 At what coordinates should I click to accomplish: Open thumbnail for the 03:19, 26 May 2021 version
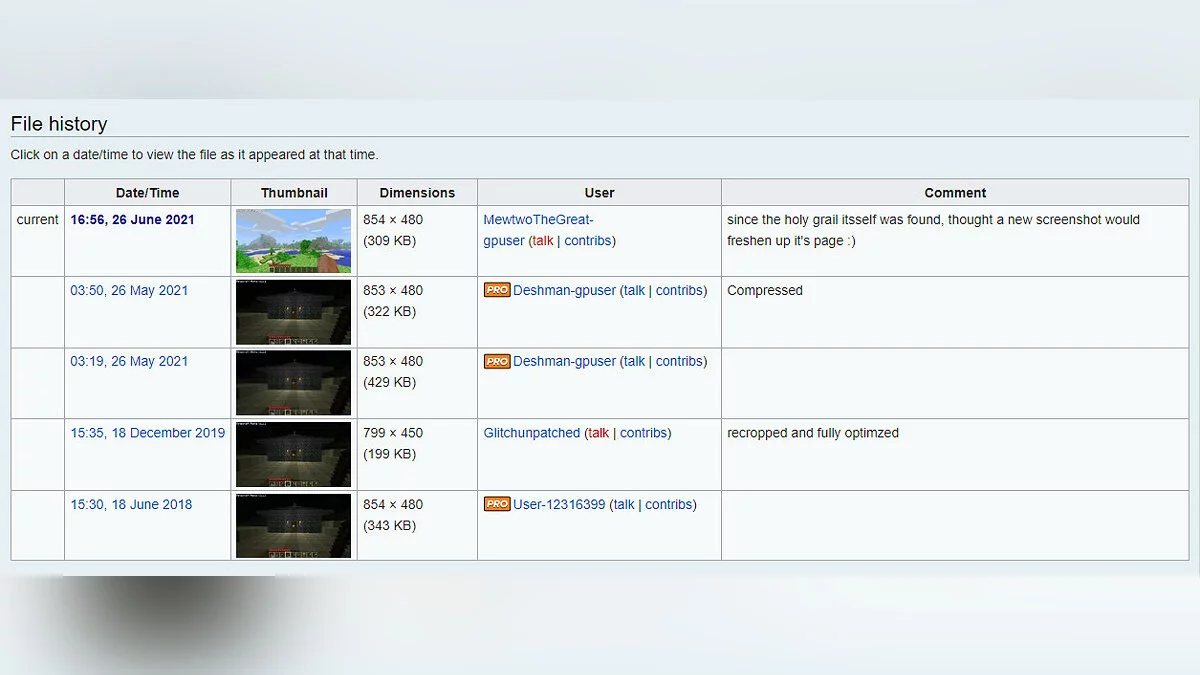293,383
